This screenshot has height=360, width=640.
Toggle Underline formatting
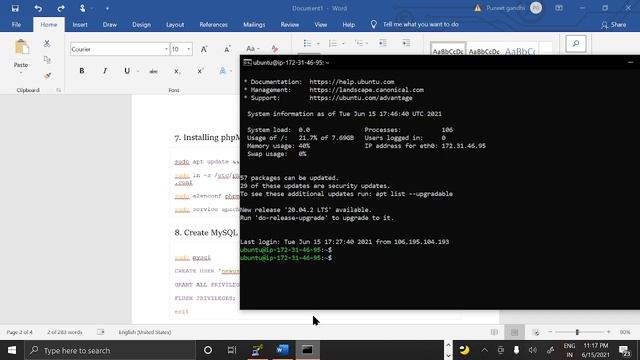click(x=127, y=71)
